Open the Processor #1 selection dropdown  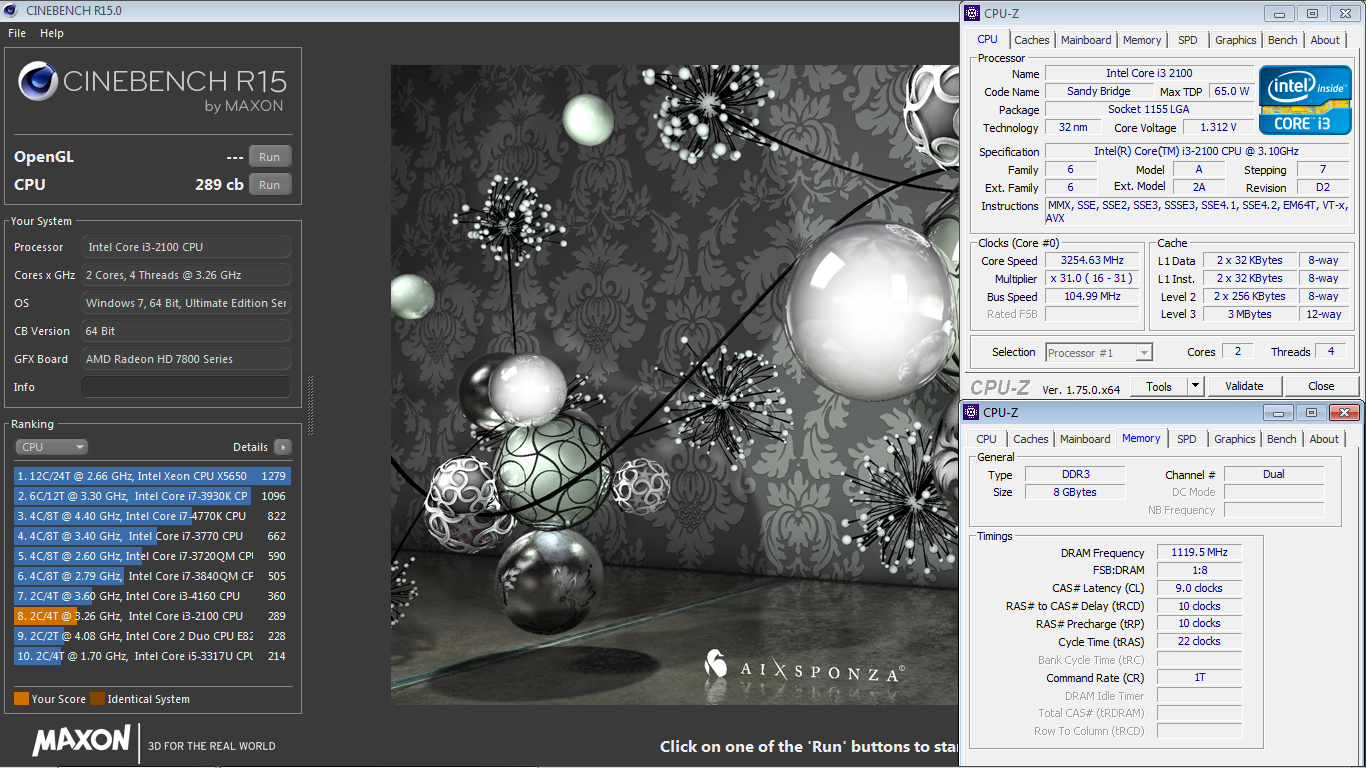coord(1099,352)
